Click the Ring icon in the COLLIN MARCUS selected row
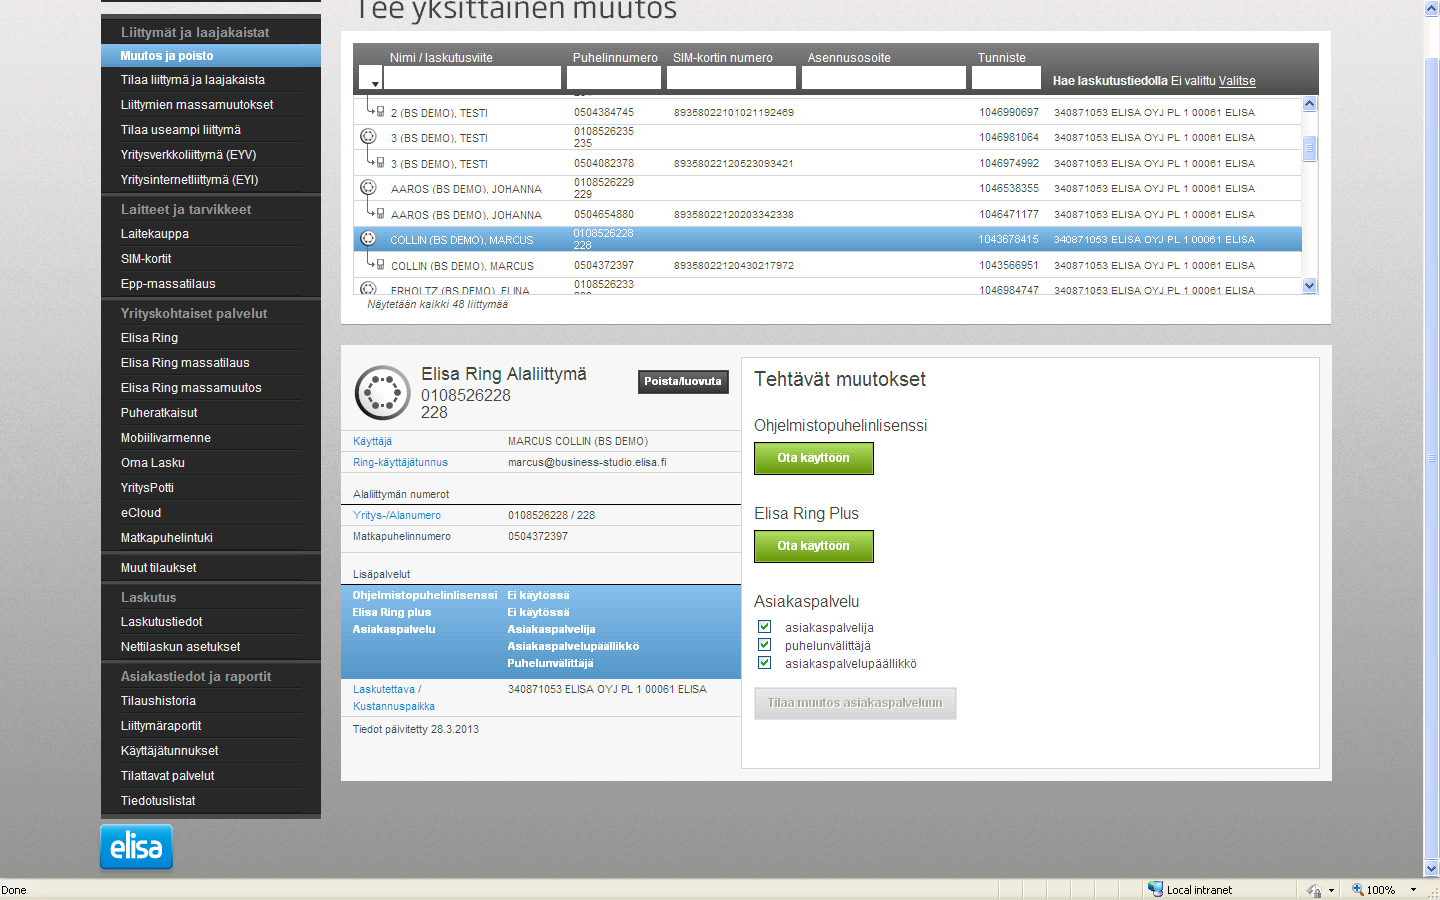This screenshot has height=900, width=1440. tap(368, 238)
